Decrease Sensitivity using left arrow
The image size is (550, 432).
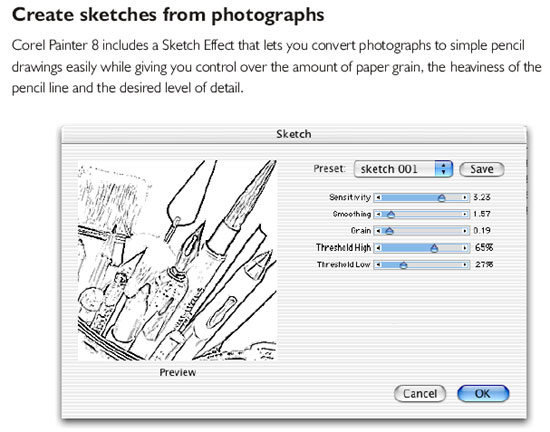coord(378,197)
